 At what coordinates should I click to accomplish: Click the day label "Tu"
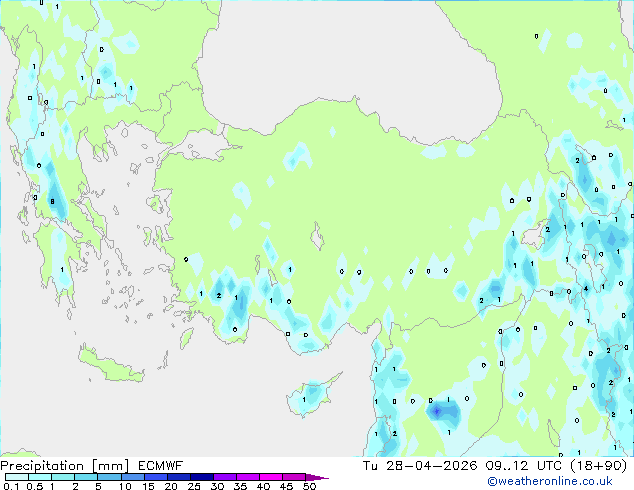[370, 466]
